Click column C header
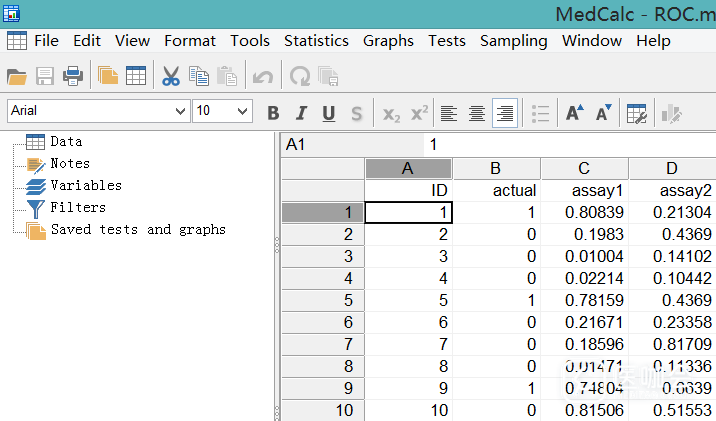Screen dimensions: 716x421 [584, 168]
